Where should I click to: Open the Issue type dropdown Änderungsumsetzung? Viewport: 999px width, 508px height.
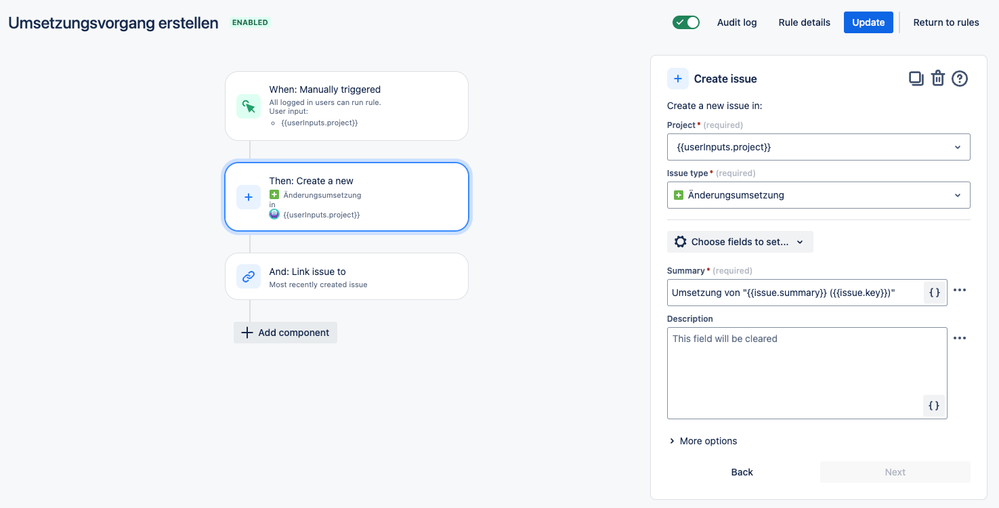(x=819, y=195)
